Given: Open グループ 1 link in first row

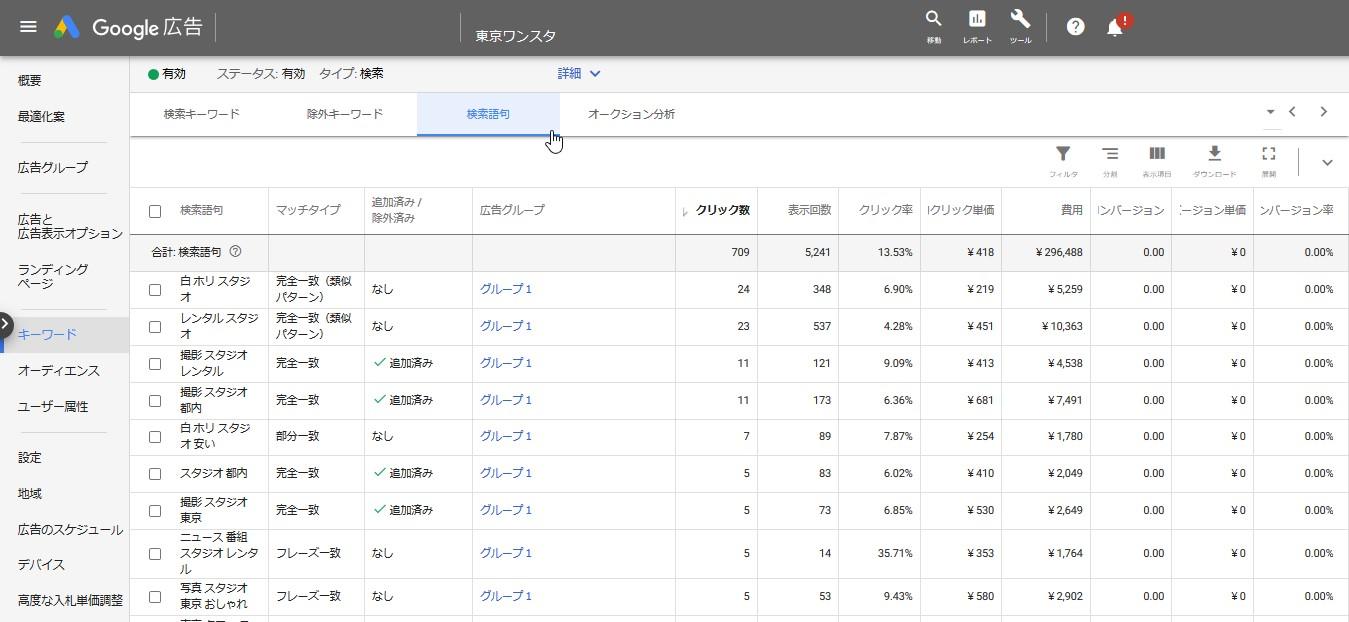Looking at the screenshot, I should pyautogui.click(x=506, y=289).
